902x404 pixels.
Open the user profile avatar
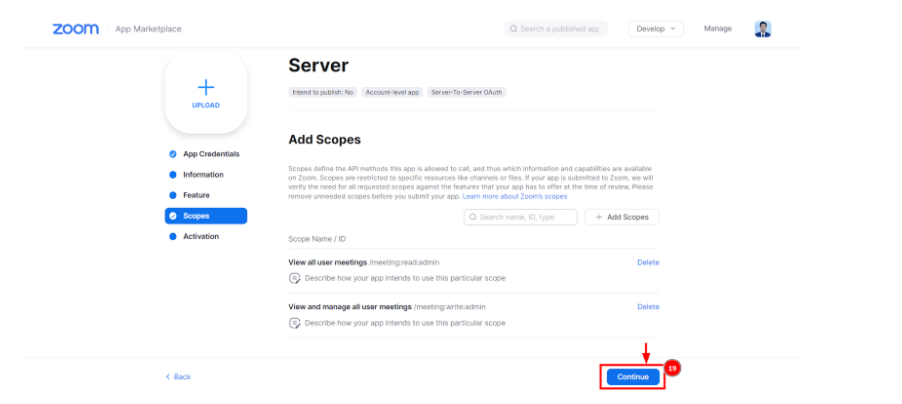(762, 29)
